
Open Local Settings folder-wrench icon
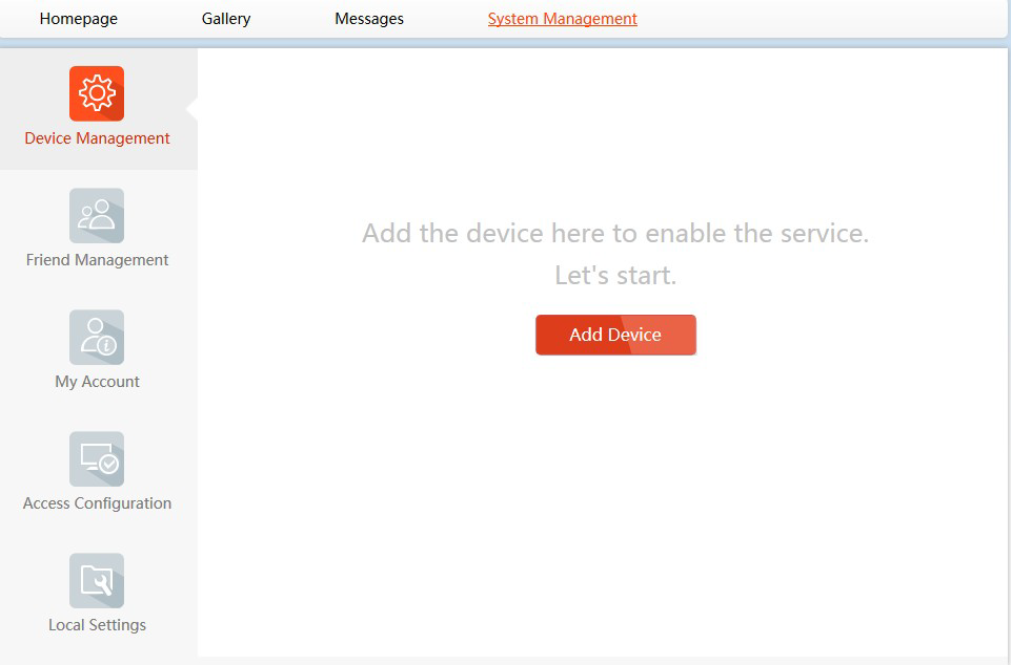97,581
